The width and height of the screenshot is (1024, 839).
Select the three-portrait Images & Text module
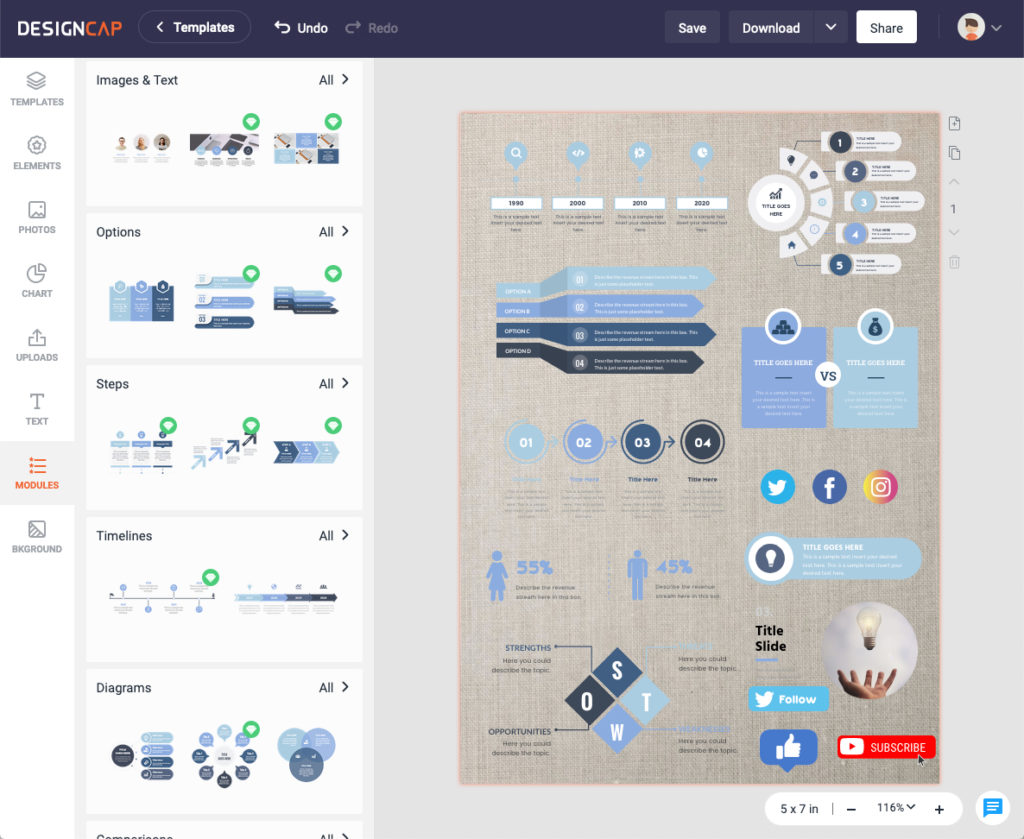142,149
